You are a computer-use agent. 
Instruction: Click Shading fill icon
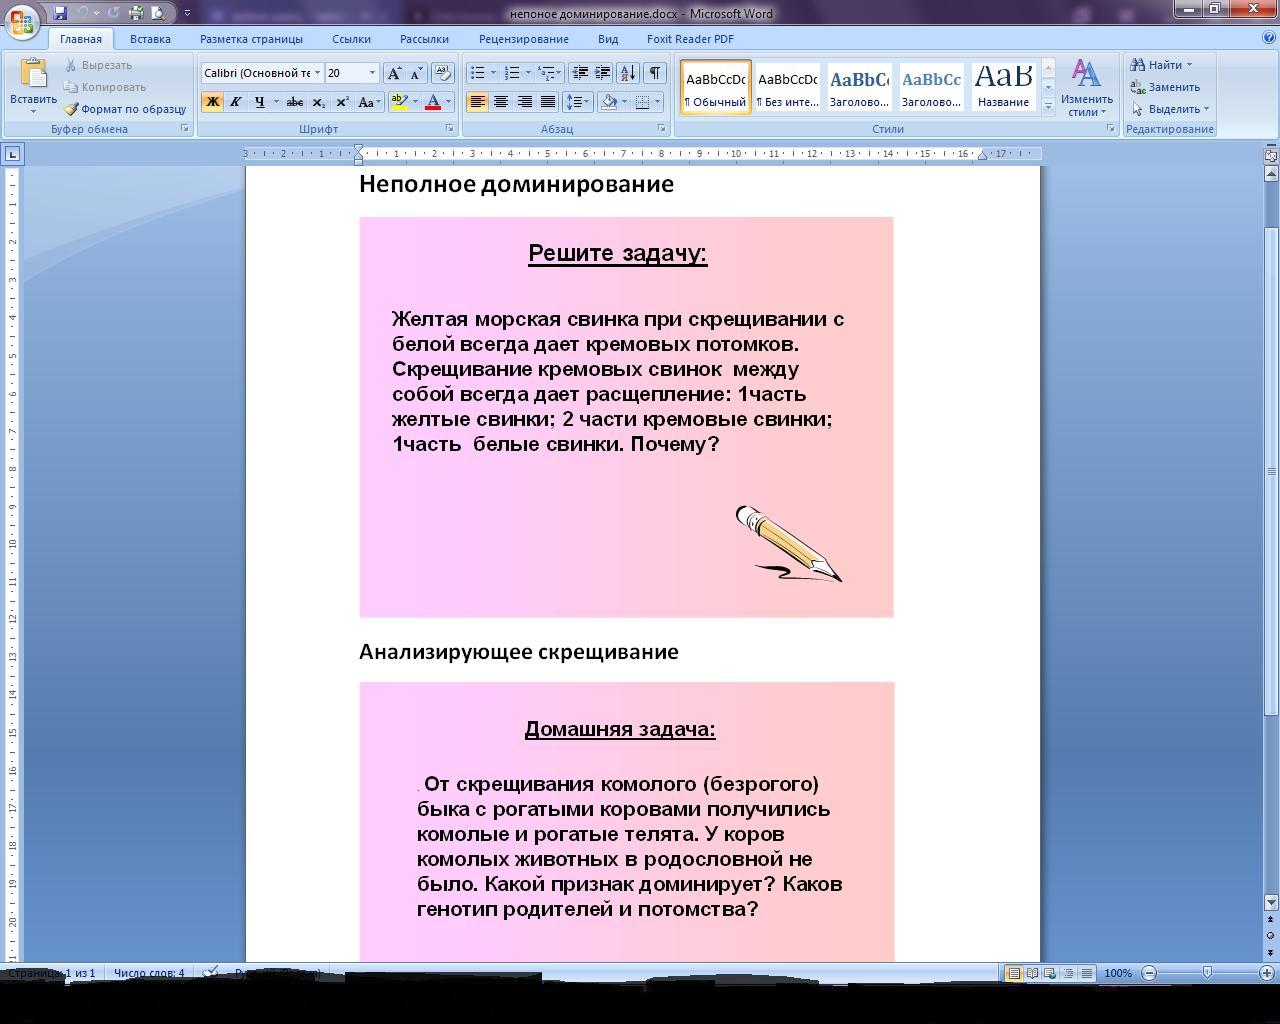point(608,102)
